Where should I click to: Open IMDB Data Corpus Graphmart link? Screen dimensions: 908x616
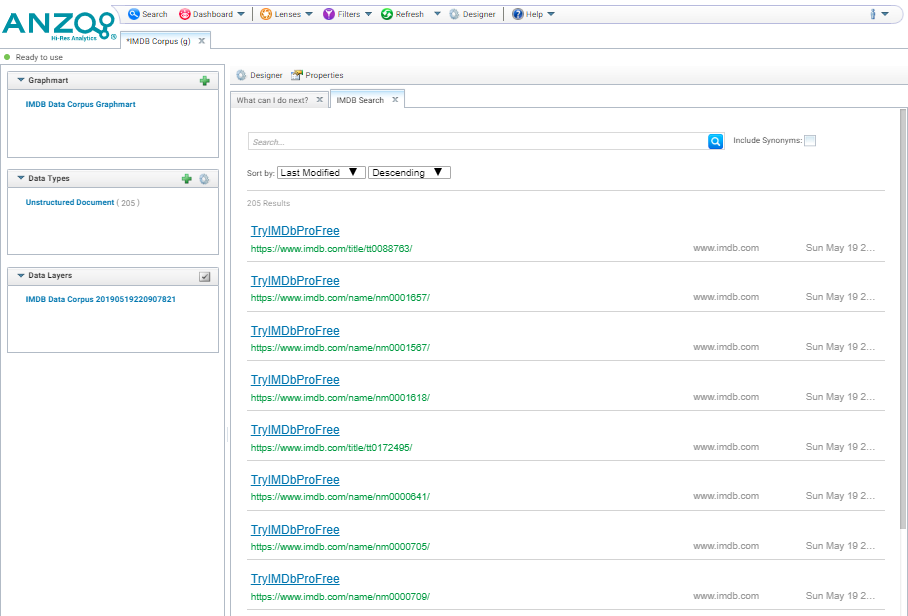(80, 104)
